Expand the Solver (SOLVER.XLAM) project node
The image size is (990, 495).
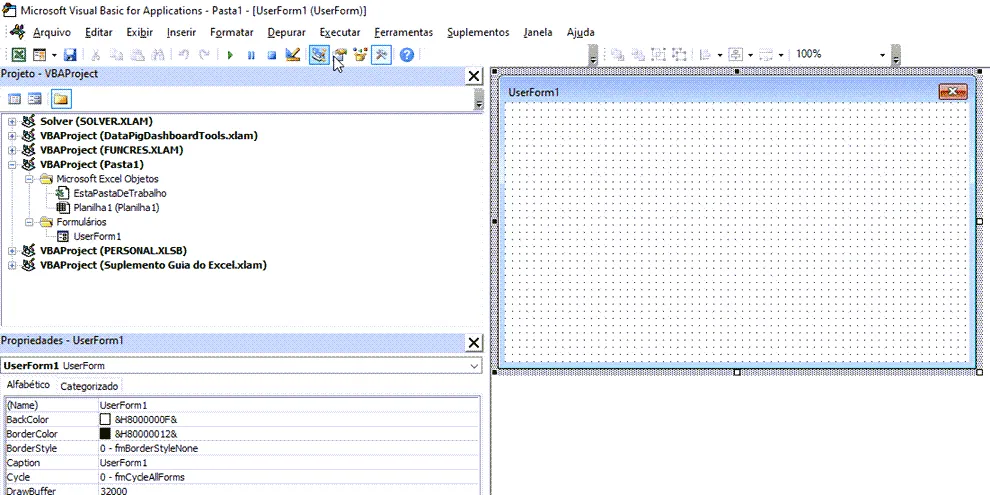12,121
